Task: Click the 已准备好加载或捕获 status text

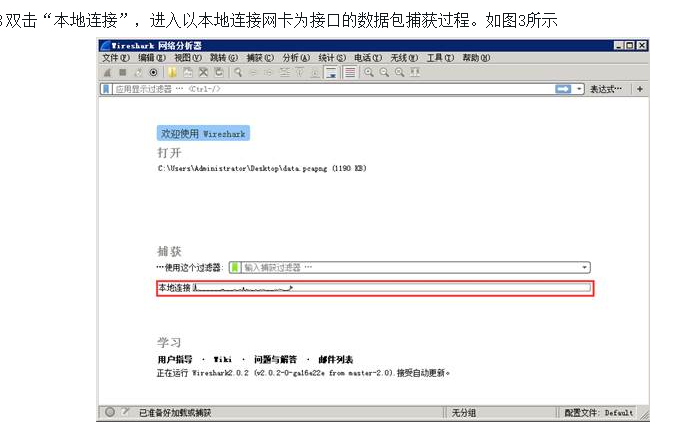Action: 175,413
